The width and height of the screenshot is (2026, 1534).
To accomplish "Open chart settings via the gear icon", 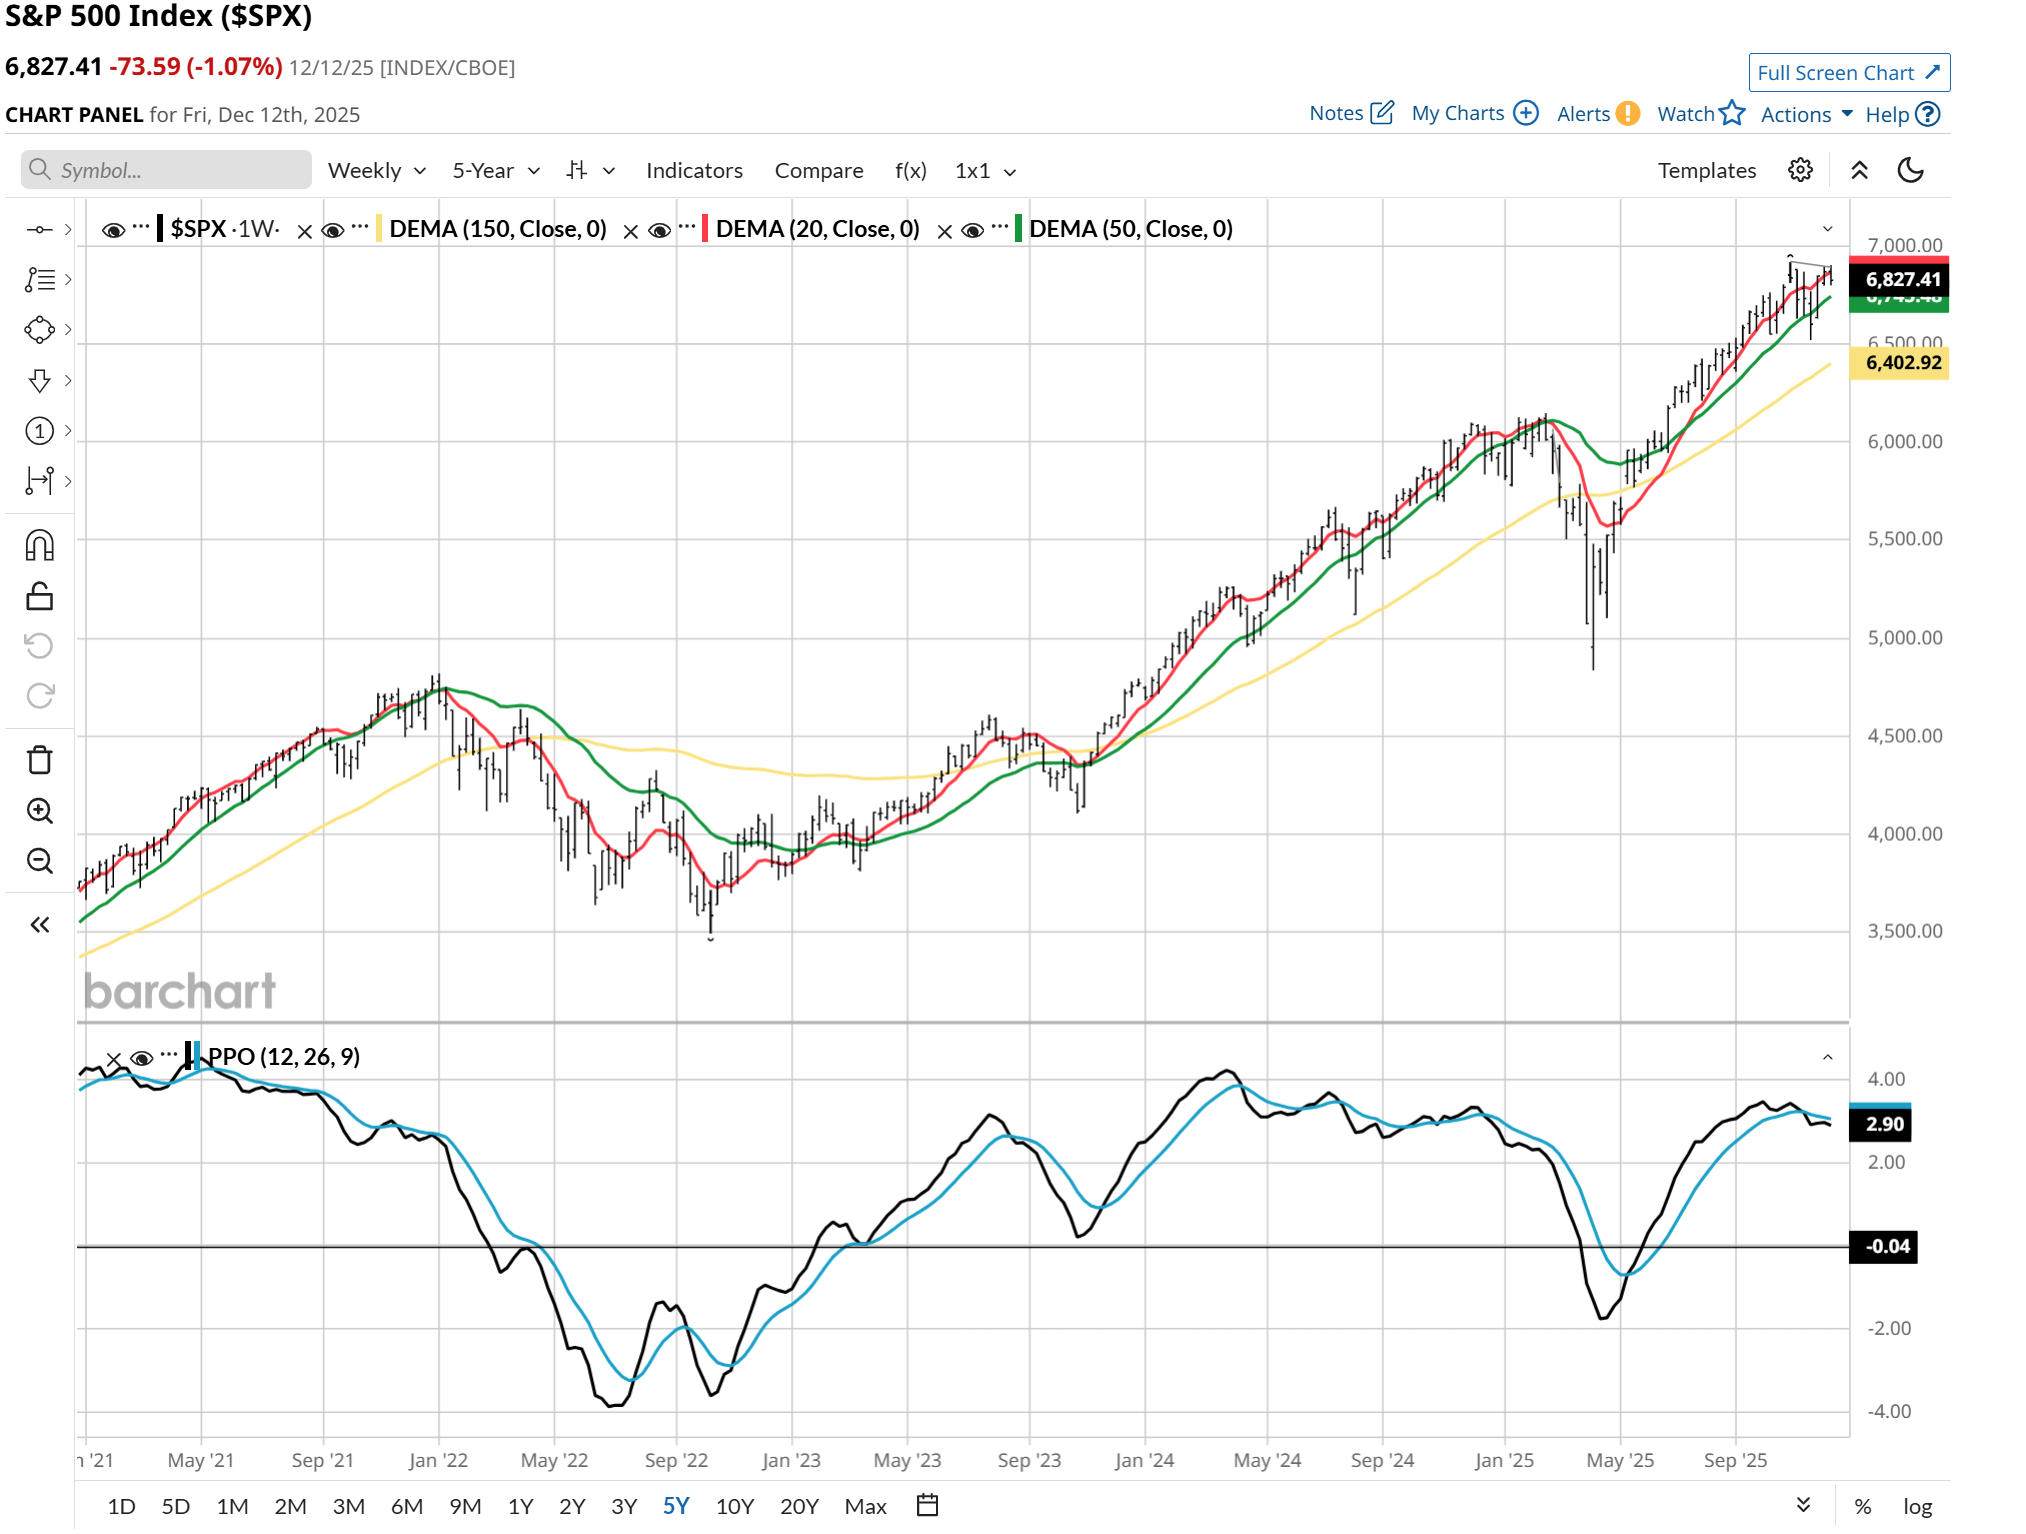I will coord(1800,170).
